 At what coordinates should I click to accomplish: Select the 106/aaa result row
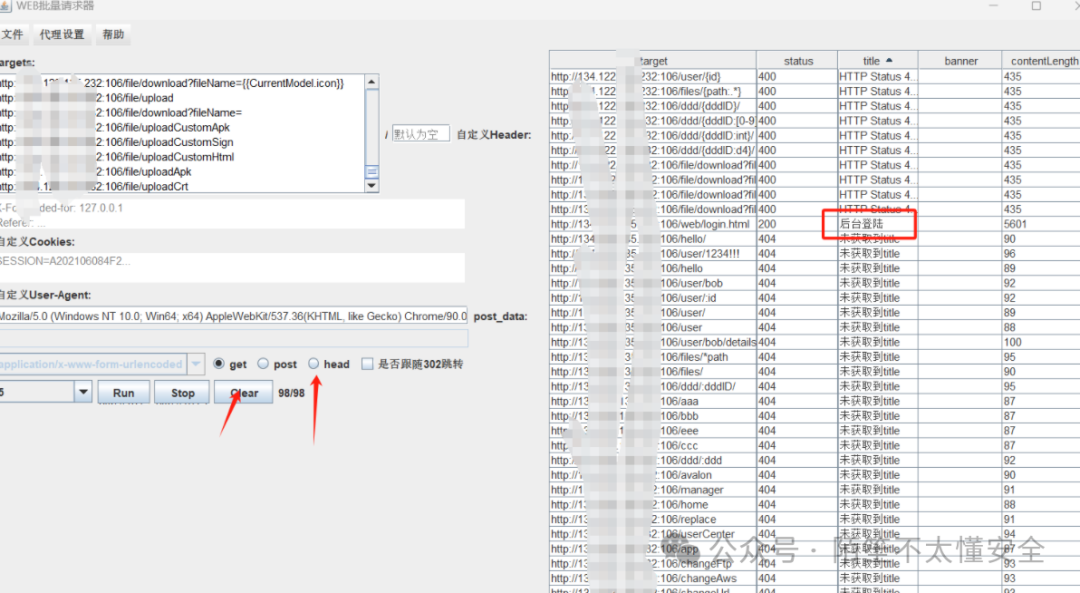pos(814,401)
